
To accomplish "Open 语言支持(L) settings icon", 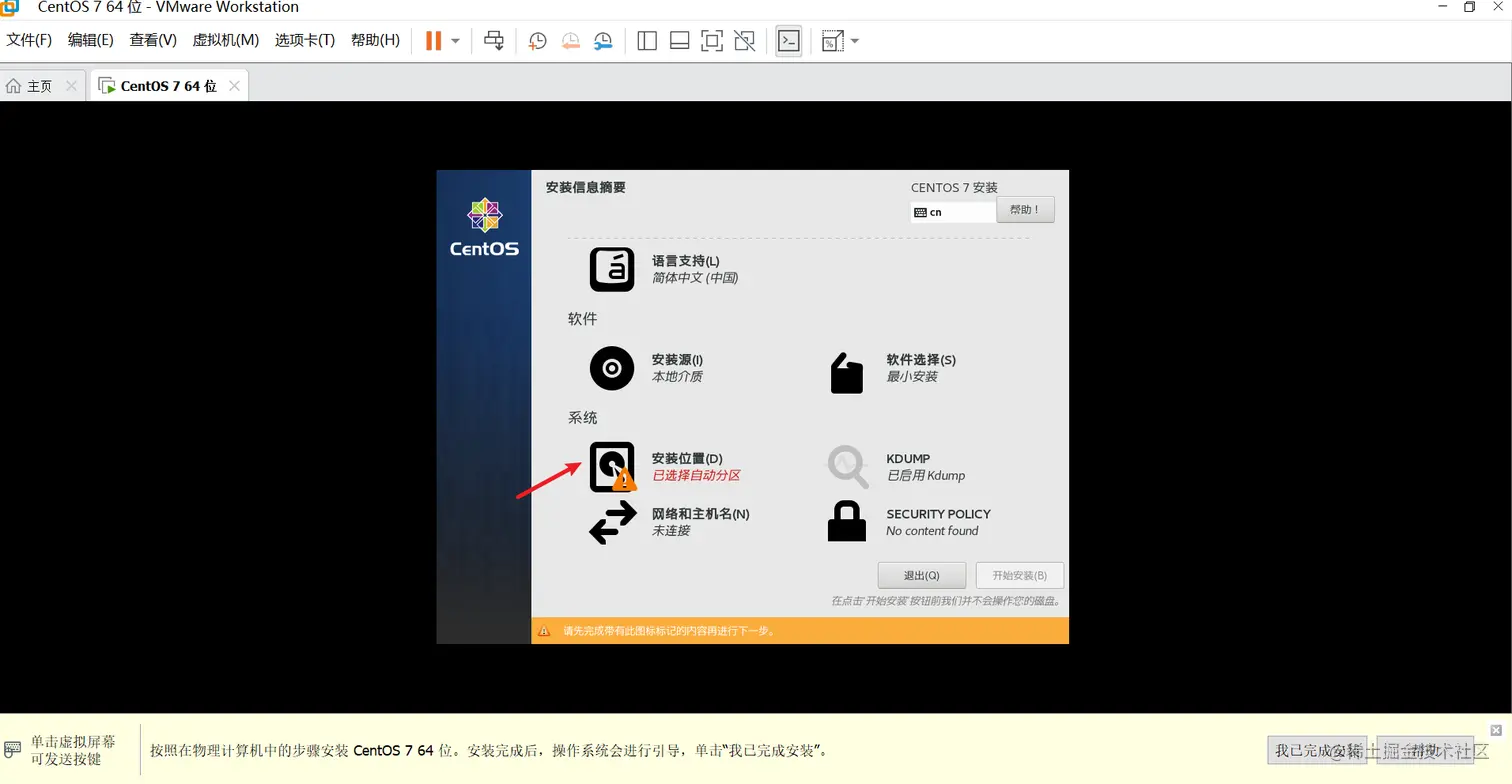I will 612,269.
